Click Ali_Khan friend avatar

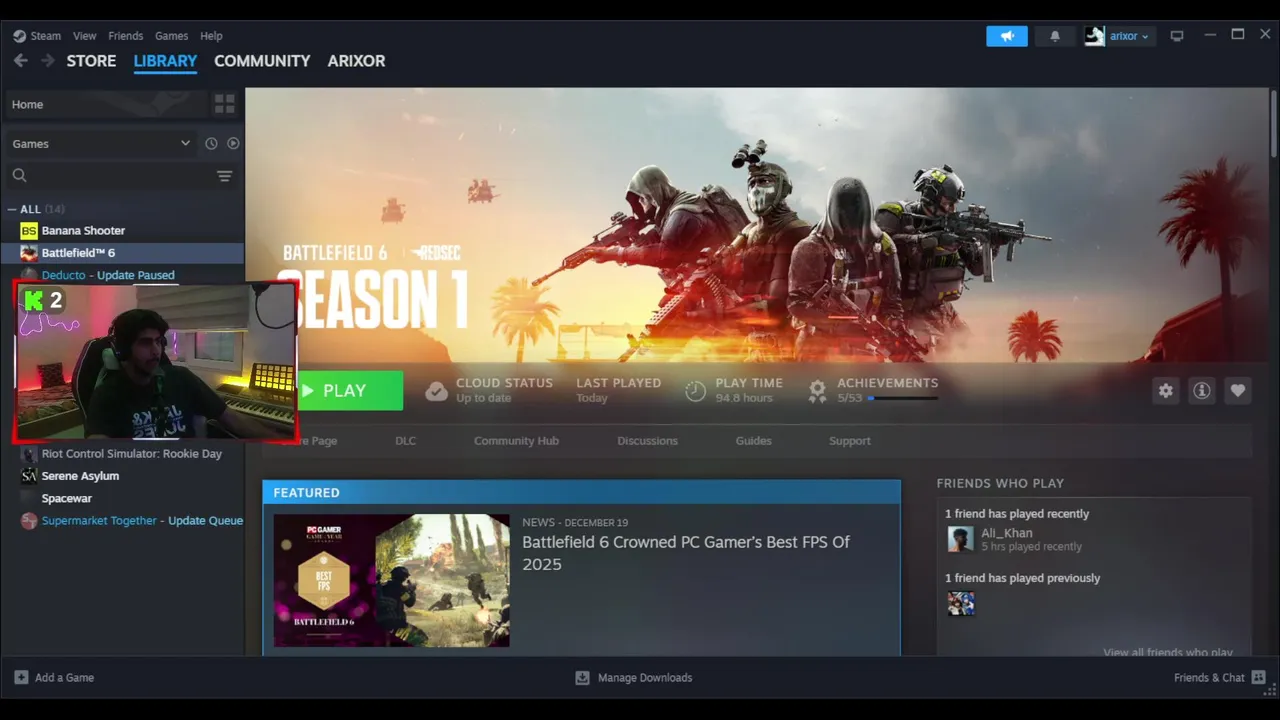(x=960, y=539)
